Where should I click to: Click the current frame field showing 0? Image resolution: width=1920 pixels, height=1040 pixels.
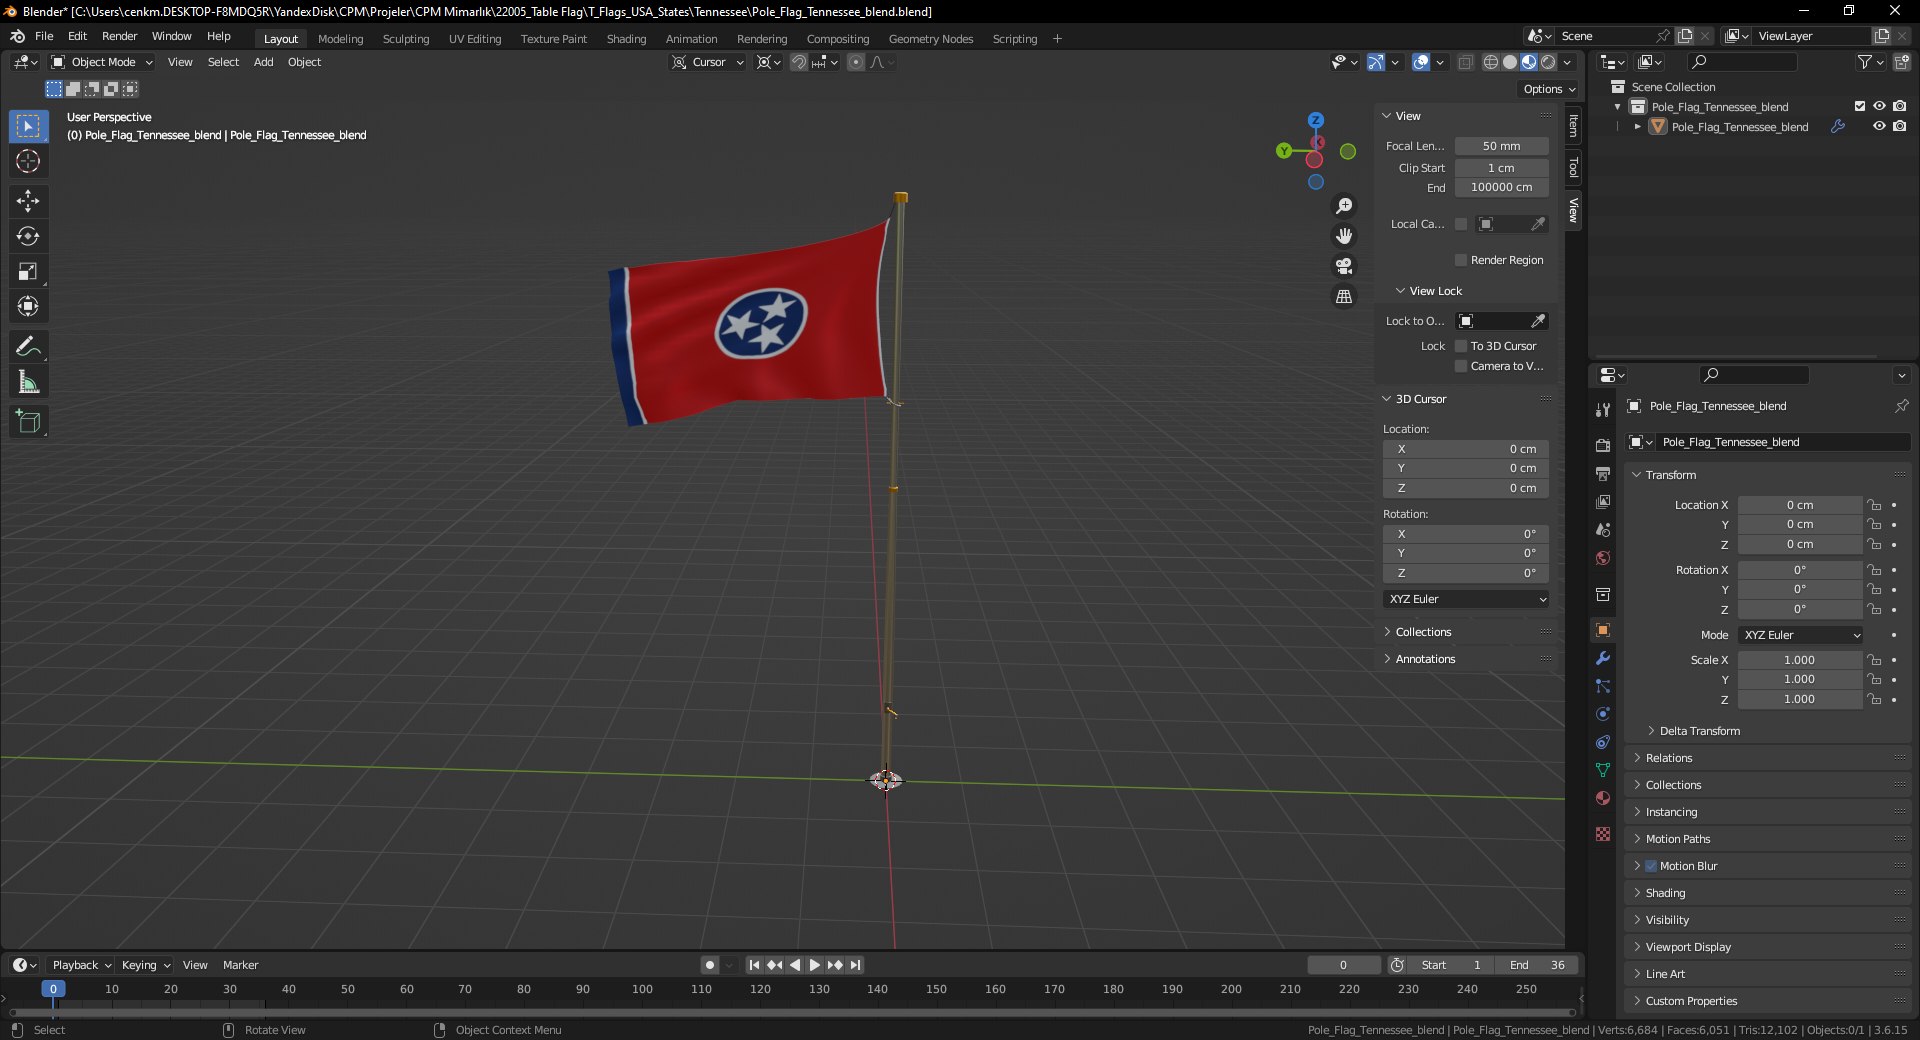coord(1343,965)
